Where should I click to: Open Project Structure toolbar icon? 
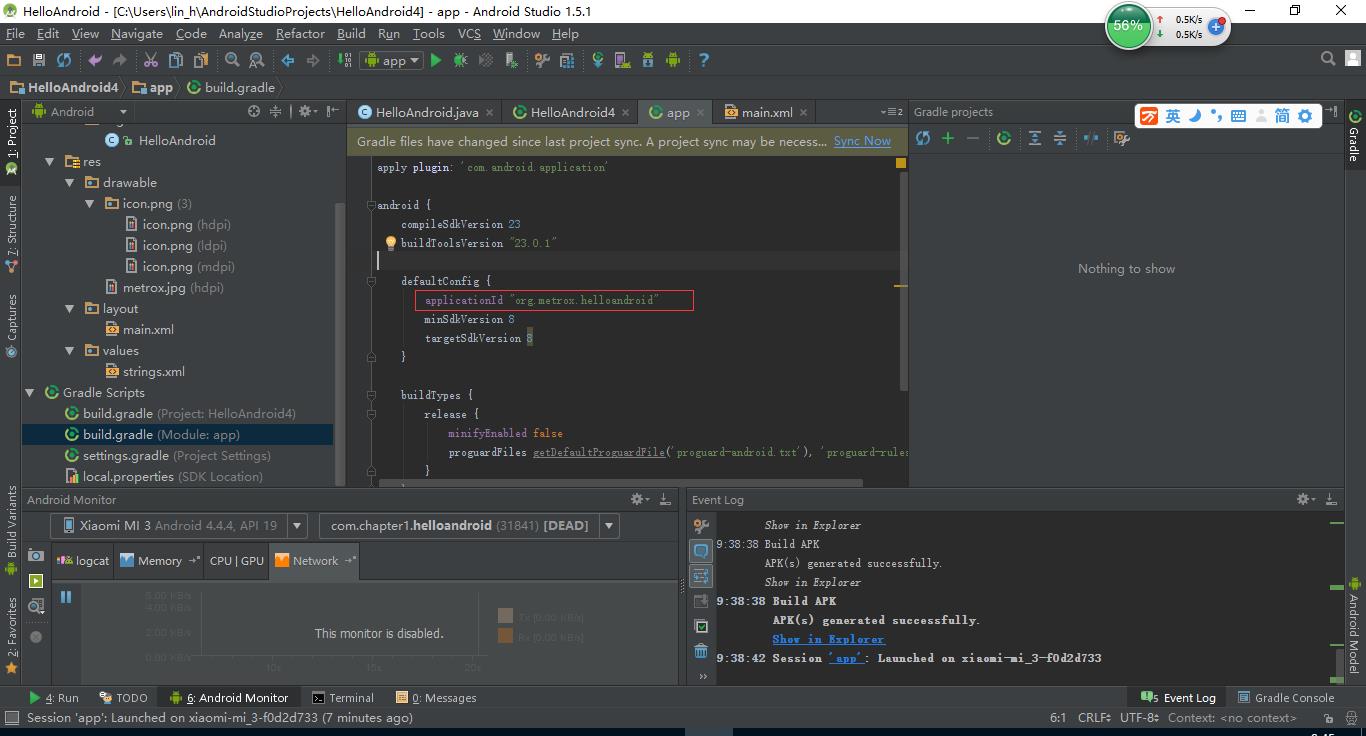(567, 60)
